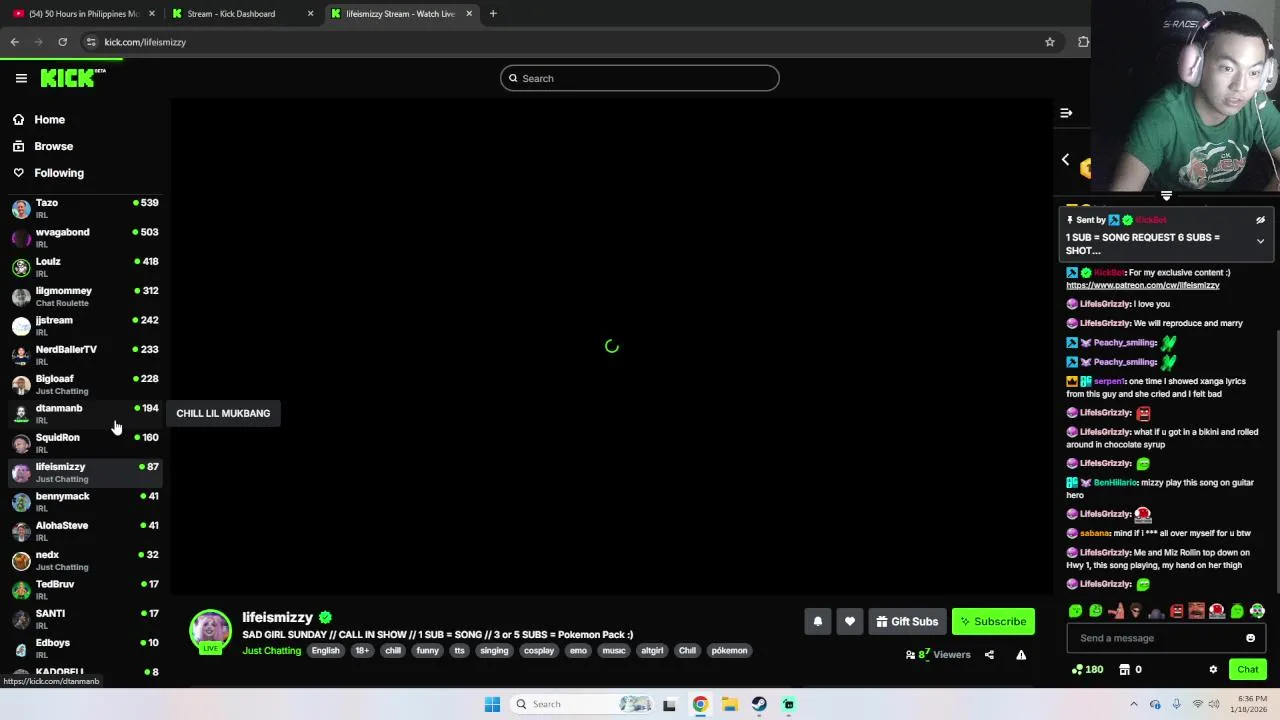Click the report warning triangle icon
Screen dimensions: 1280x720
pyautogui.click(x=1021, y=655)
